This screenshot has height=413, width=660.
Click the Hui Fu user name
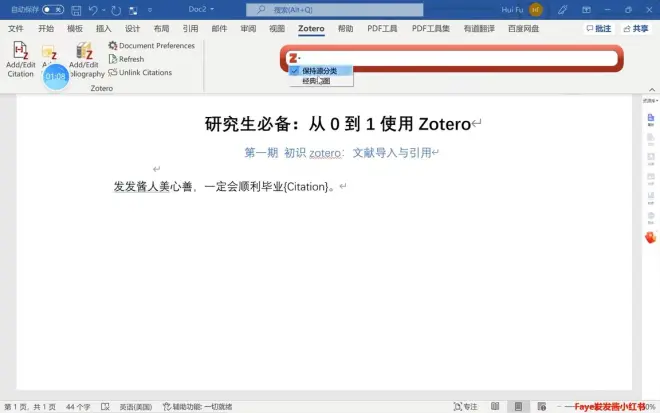512,10
